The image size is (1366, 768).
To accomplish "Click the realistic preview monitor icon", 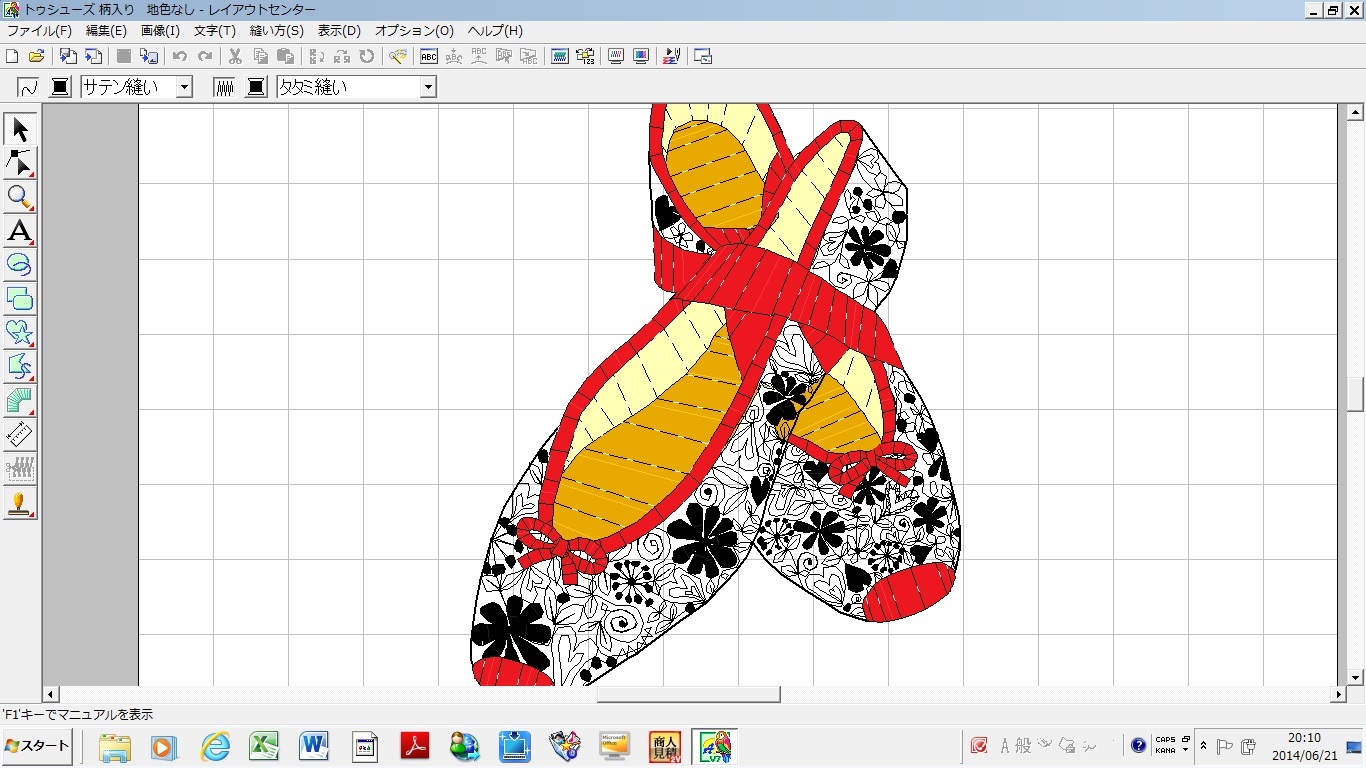I will pos(641,57).
